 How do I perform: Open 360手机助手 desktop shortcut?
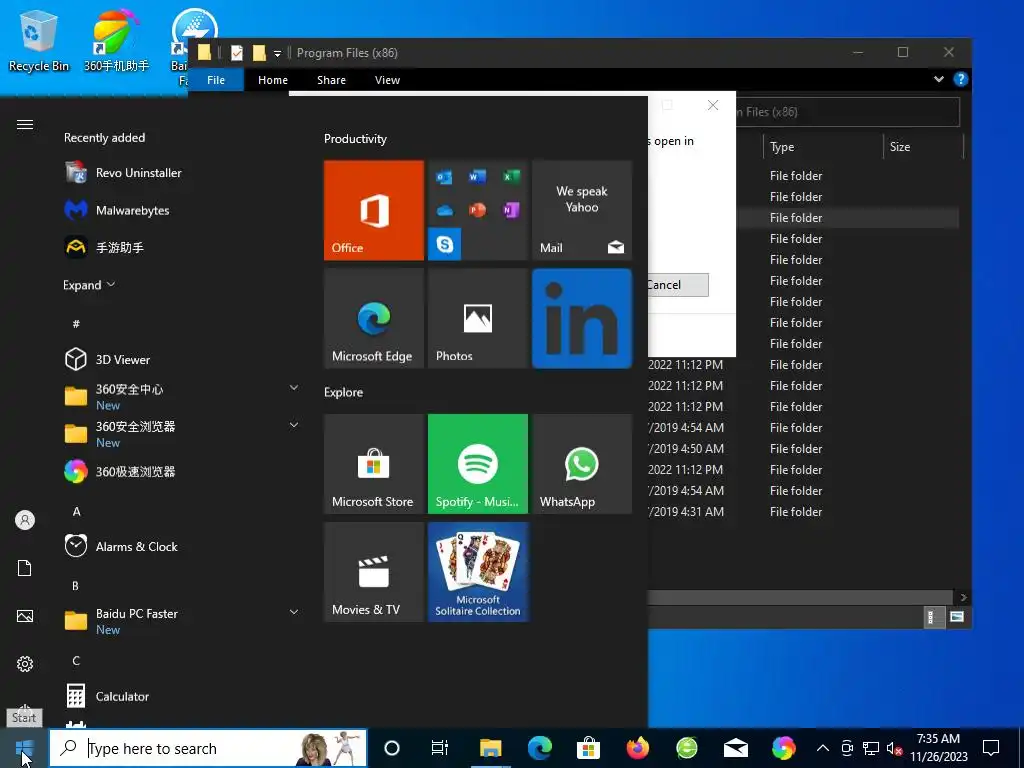click(116, 40)
